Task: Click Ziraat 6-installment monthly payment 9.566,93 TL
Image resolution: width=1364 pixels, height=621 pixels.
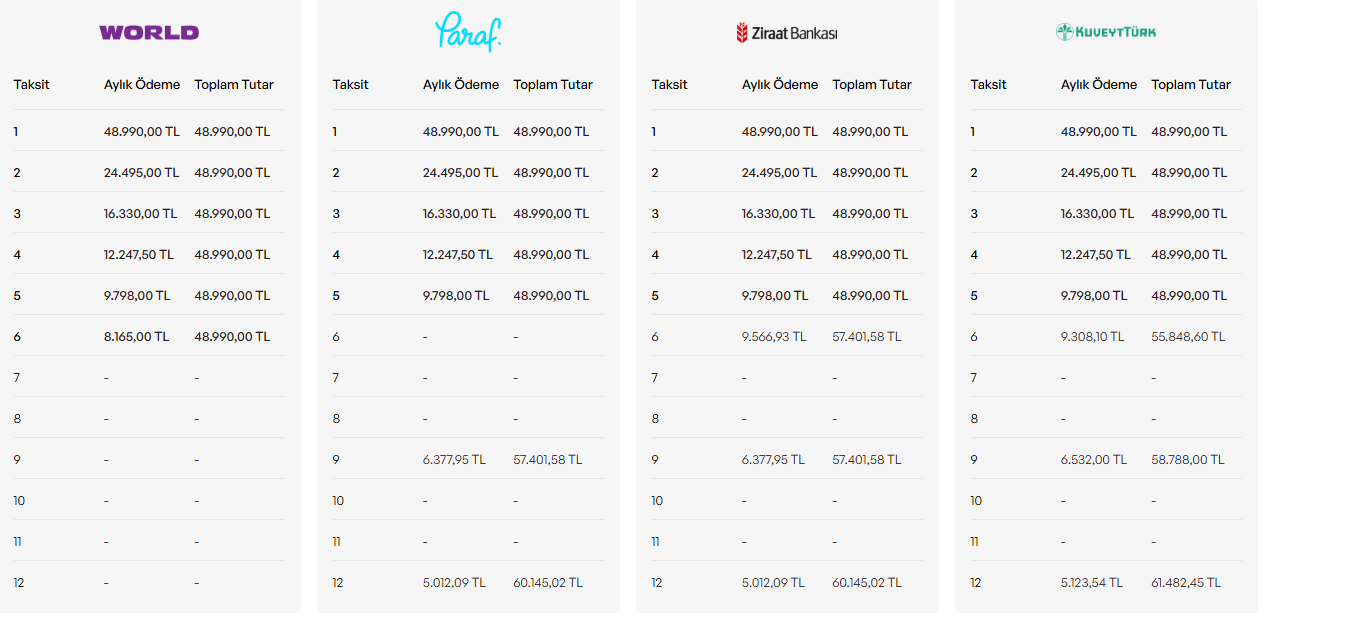Action: [774, 337]
